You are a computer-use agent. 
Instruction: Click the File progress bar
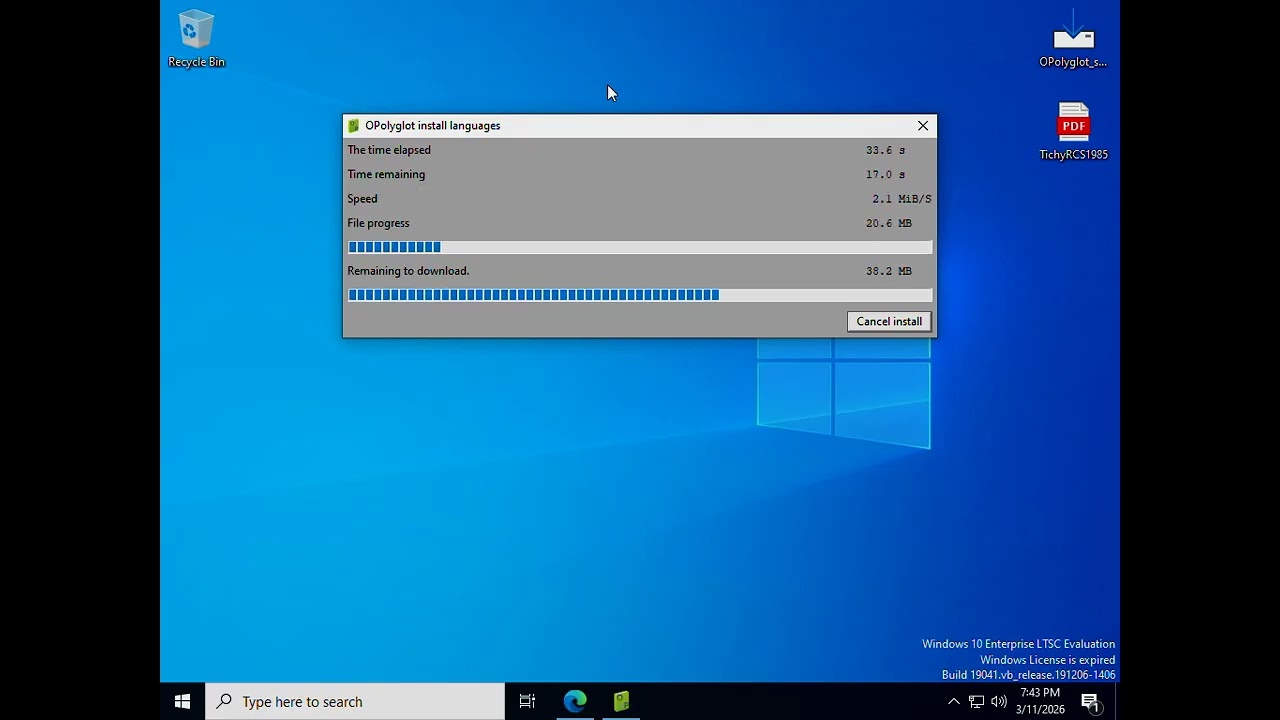point(640,247)
